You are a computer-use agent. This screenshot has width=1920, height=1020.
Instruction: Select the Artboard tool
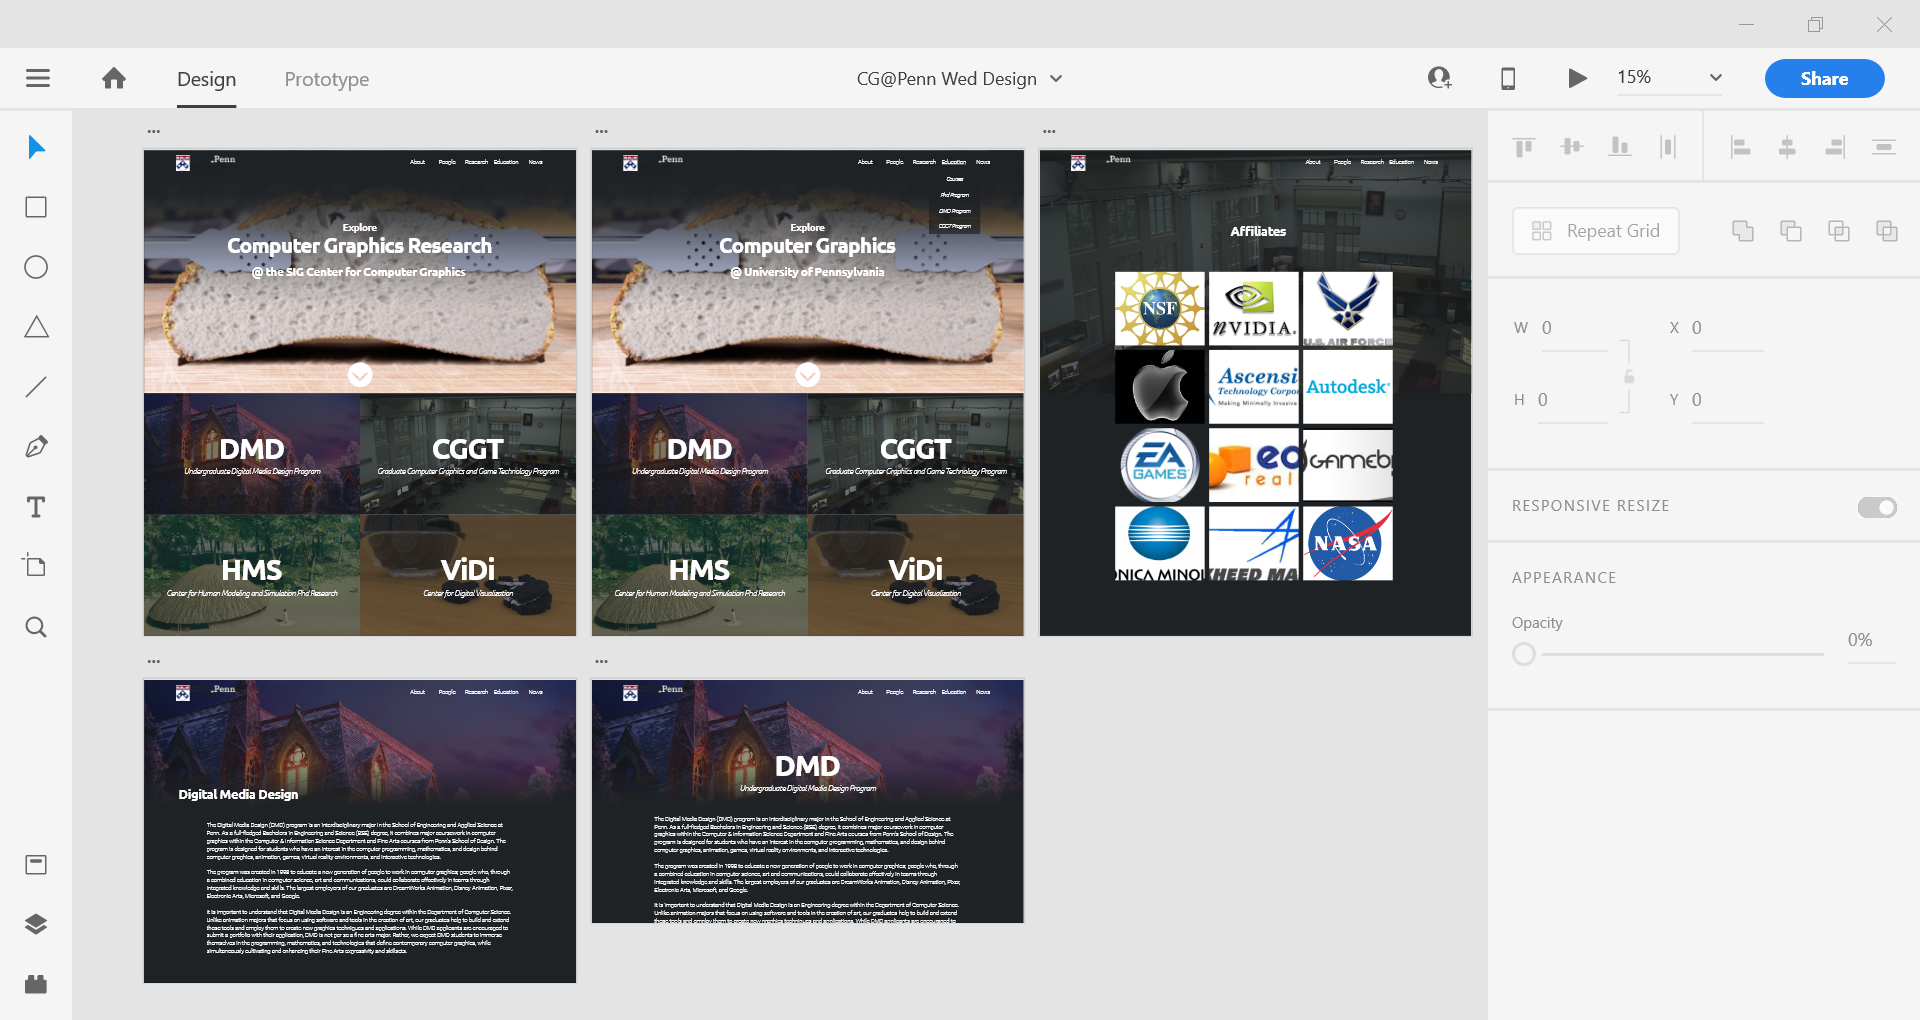pyautogui.click(x=36, y=565)
